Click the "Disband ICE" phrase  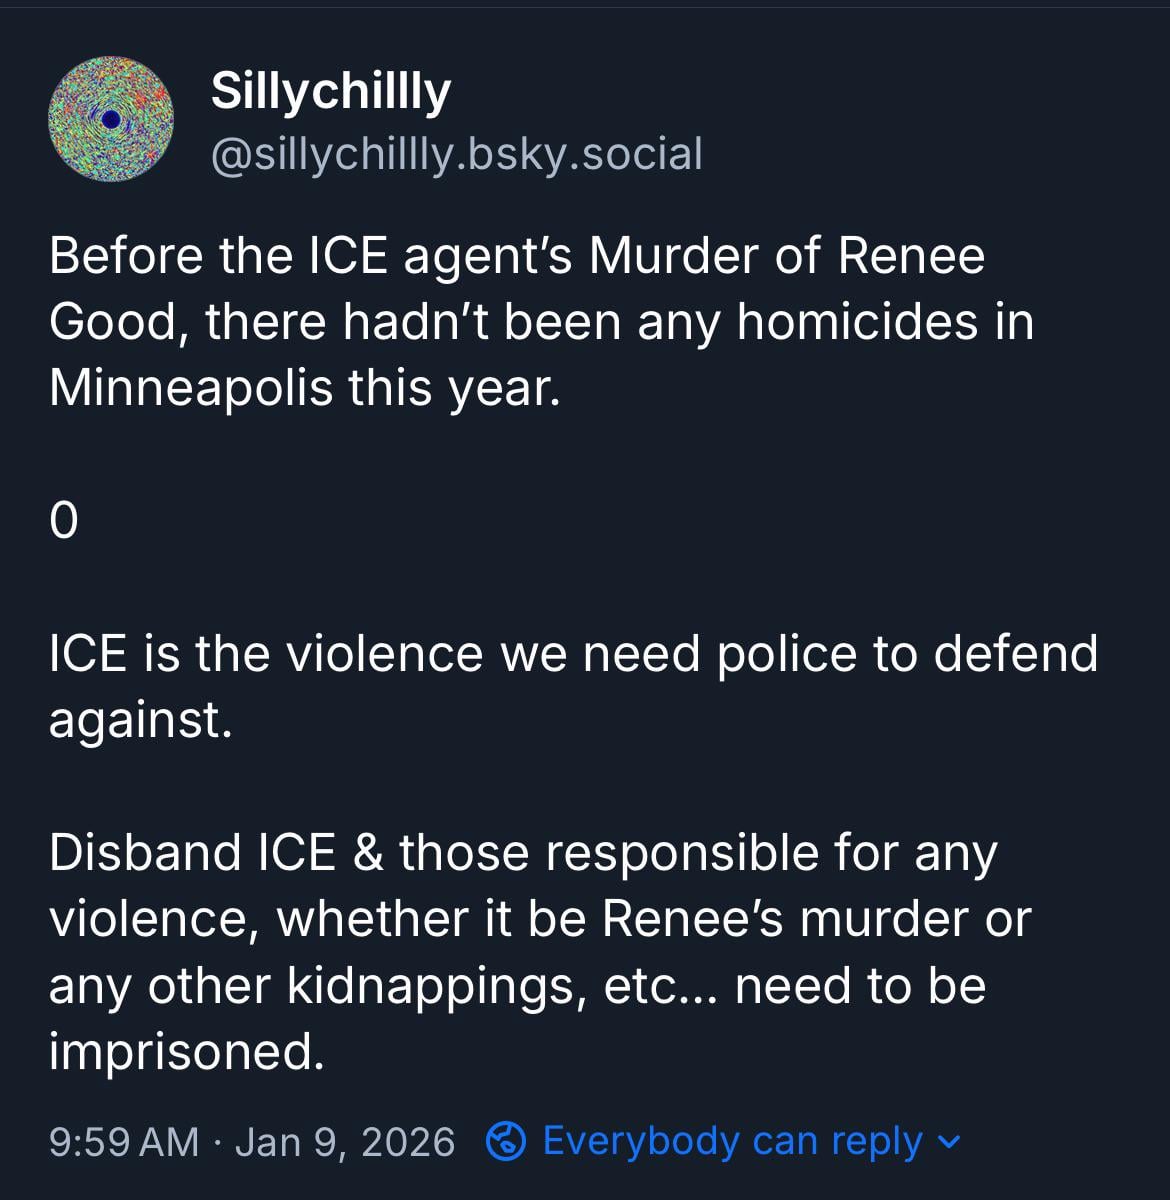tap(191, 853)
